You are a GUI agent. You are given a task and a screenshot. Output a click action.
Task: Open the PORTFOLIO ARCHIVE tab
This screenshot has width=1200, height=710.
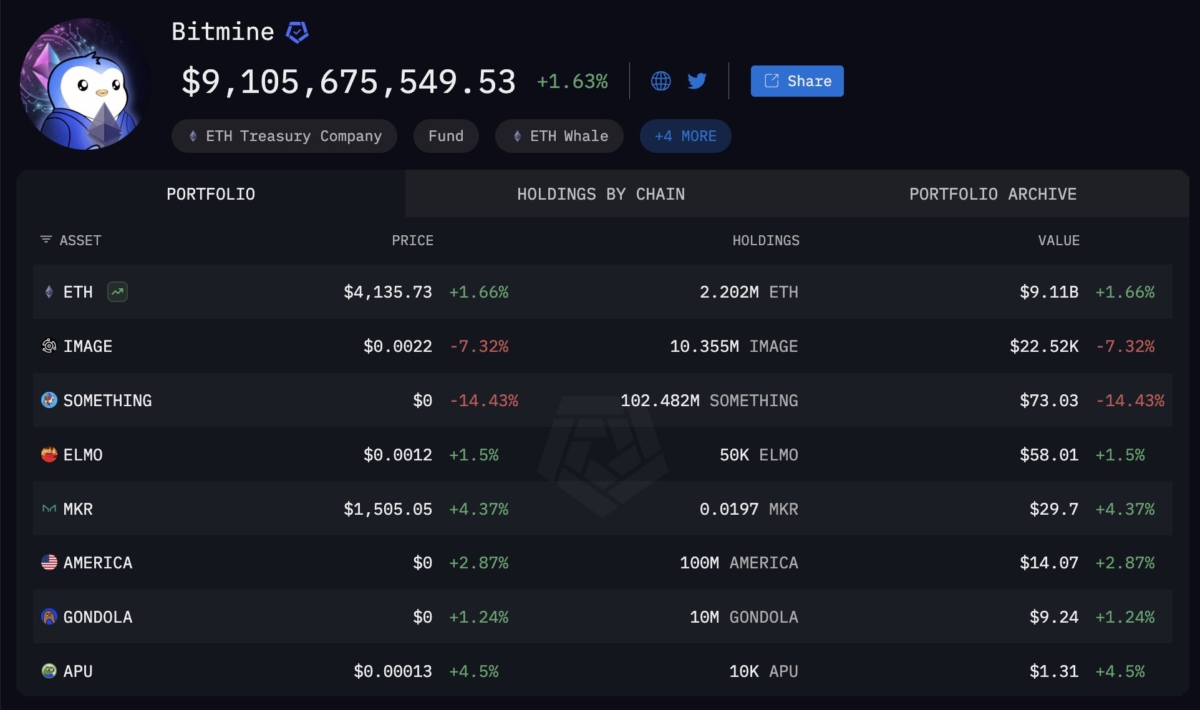click(x=993, y=194)
